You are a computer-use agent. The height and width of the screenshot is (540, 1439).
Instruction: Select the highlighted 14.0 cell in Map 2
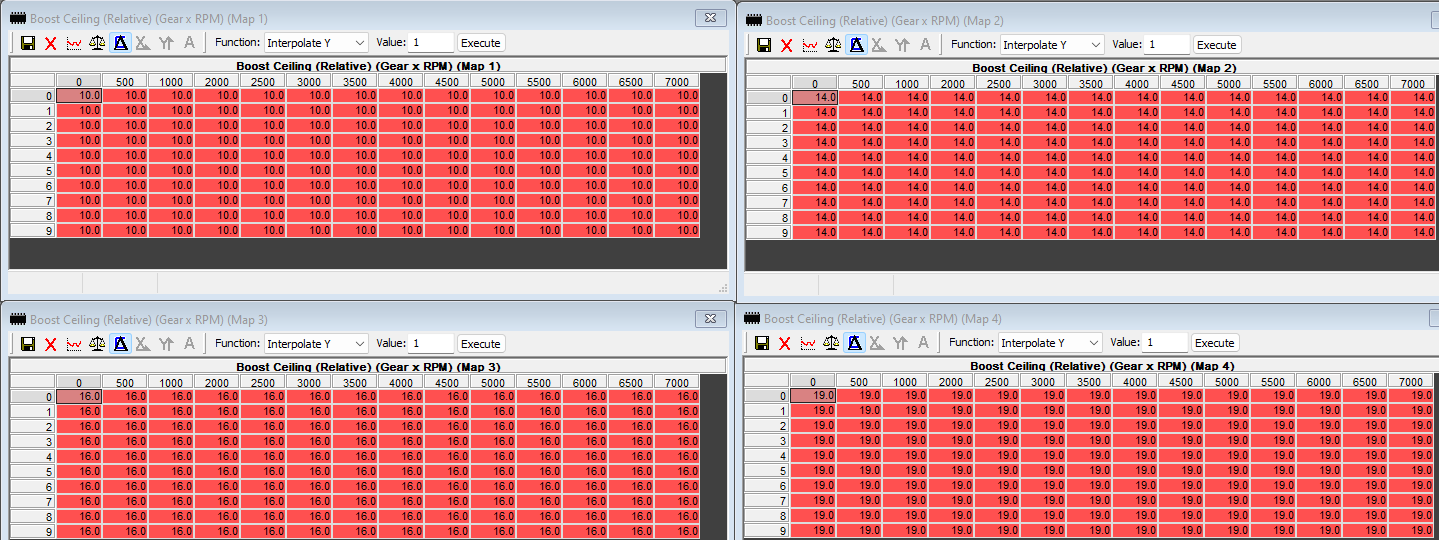pos(815,98)
